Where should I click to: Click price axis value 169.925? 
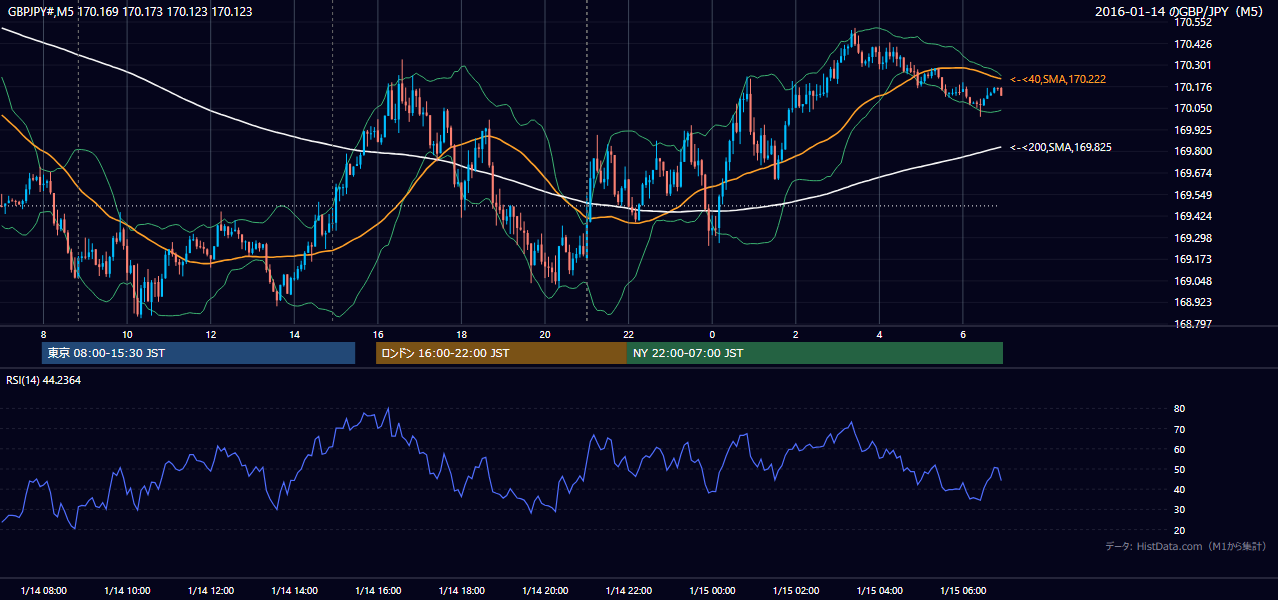(x=1193, y=130)
